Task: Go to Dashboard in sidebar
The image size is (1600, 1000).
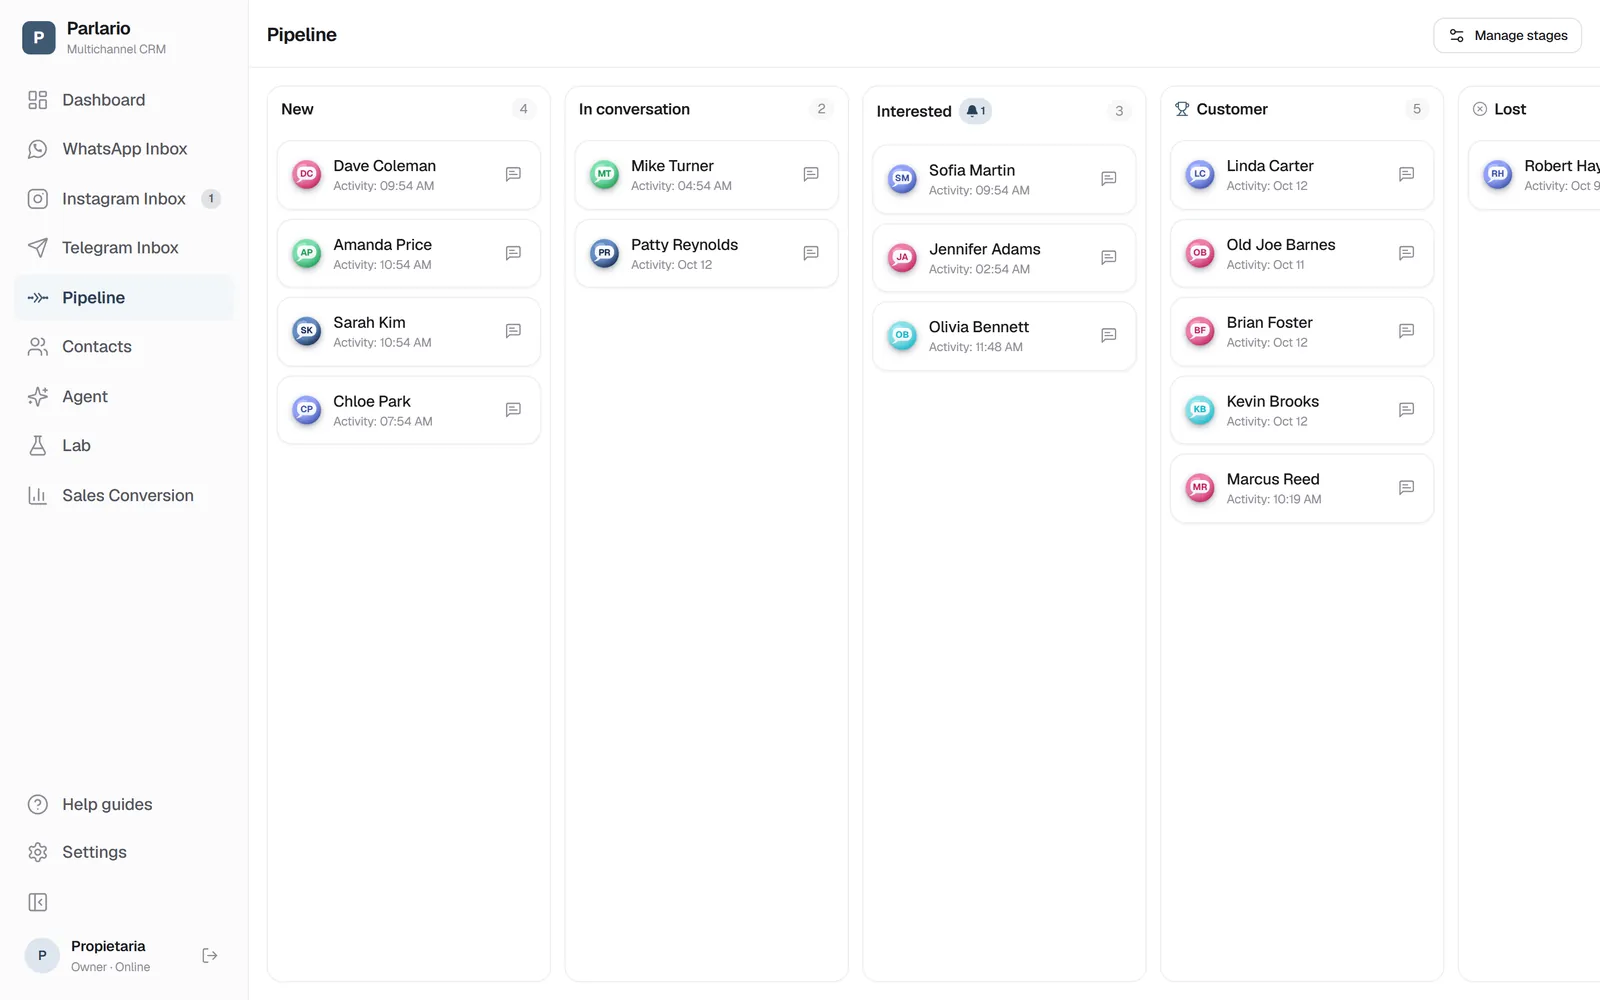Action: click(124, 100)
